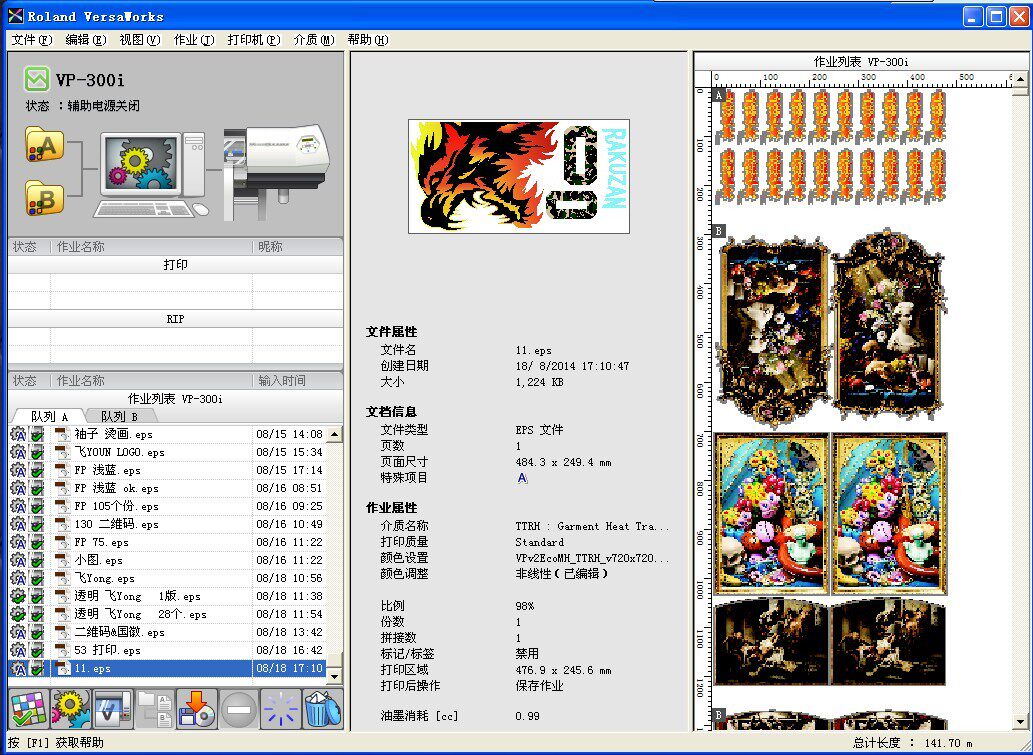Click the A marker in the layout preview
The width and height of the screenshot is (1033, 755).
click(719, 95)
